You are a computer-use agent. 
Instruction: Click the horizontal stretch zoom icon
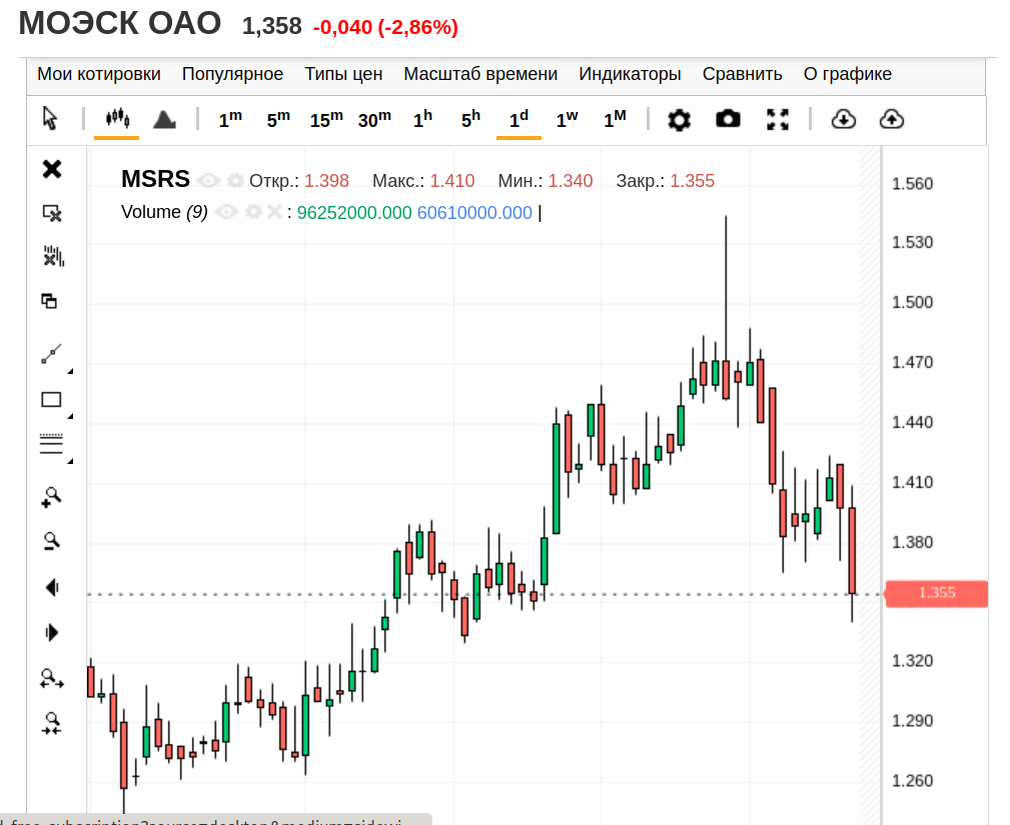52,679
